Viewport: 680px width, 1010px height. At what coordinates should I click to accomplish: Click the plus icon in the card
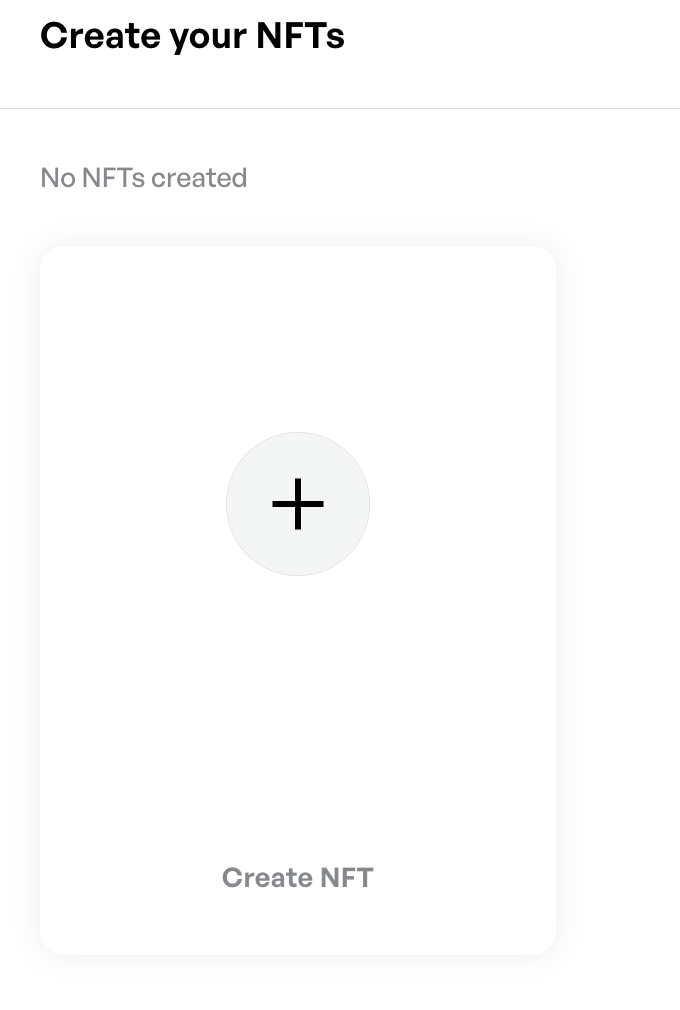[298, 504]
